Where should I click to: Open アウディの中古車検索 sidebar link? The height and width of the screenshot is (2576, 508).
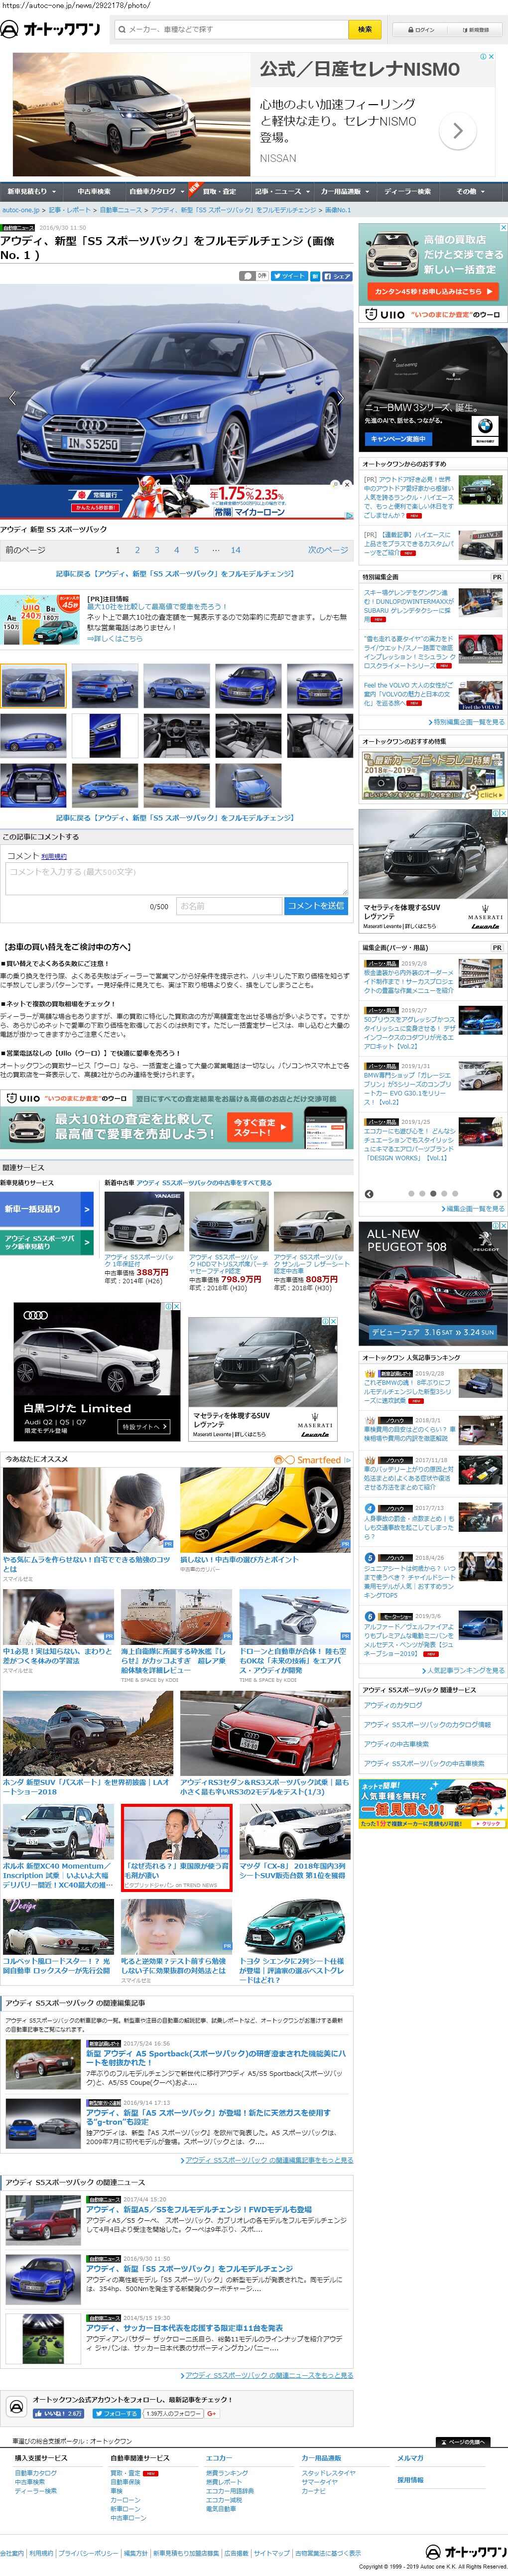(x=396, y=1744)
